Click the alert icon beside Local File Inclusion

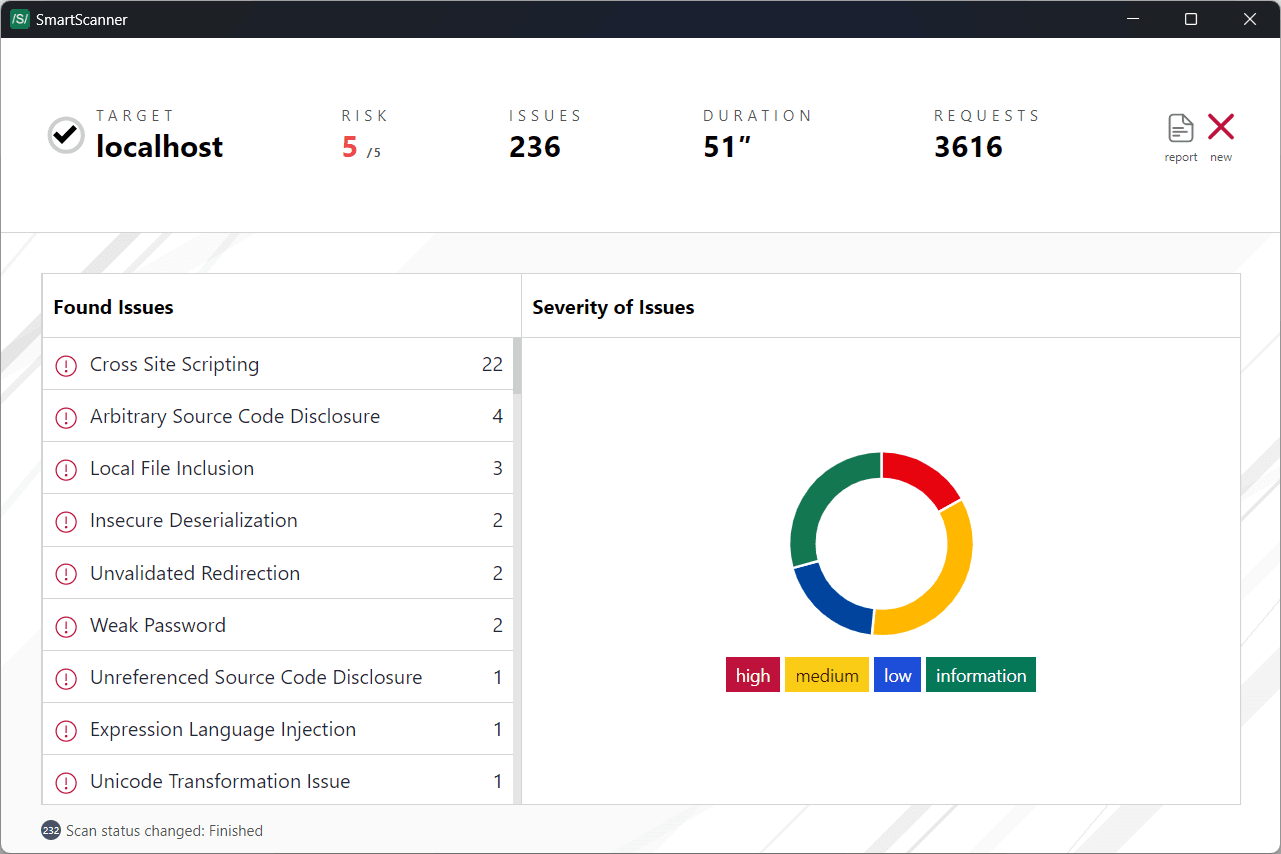click(x=66, y=469)
